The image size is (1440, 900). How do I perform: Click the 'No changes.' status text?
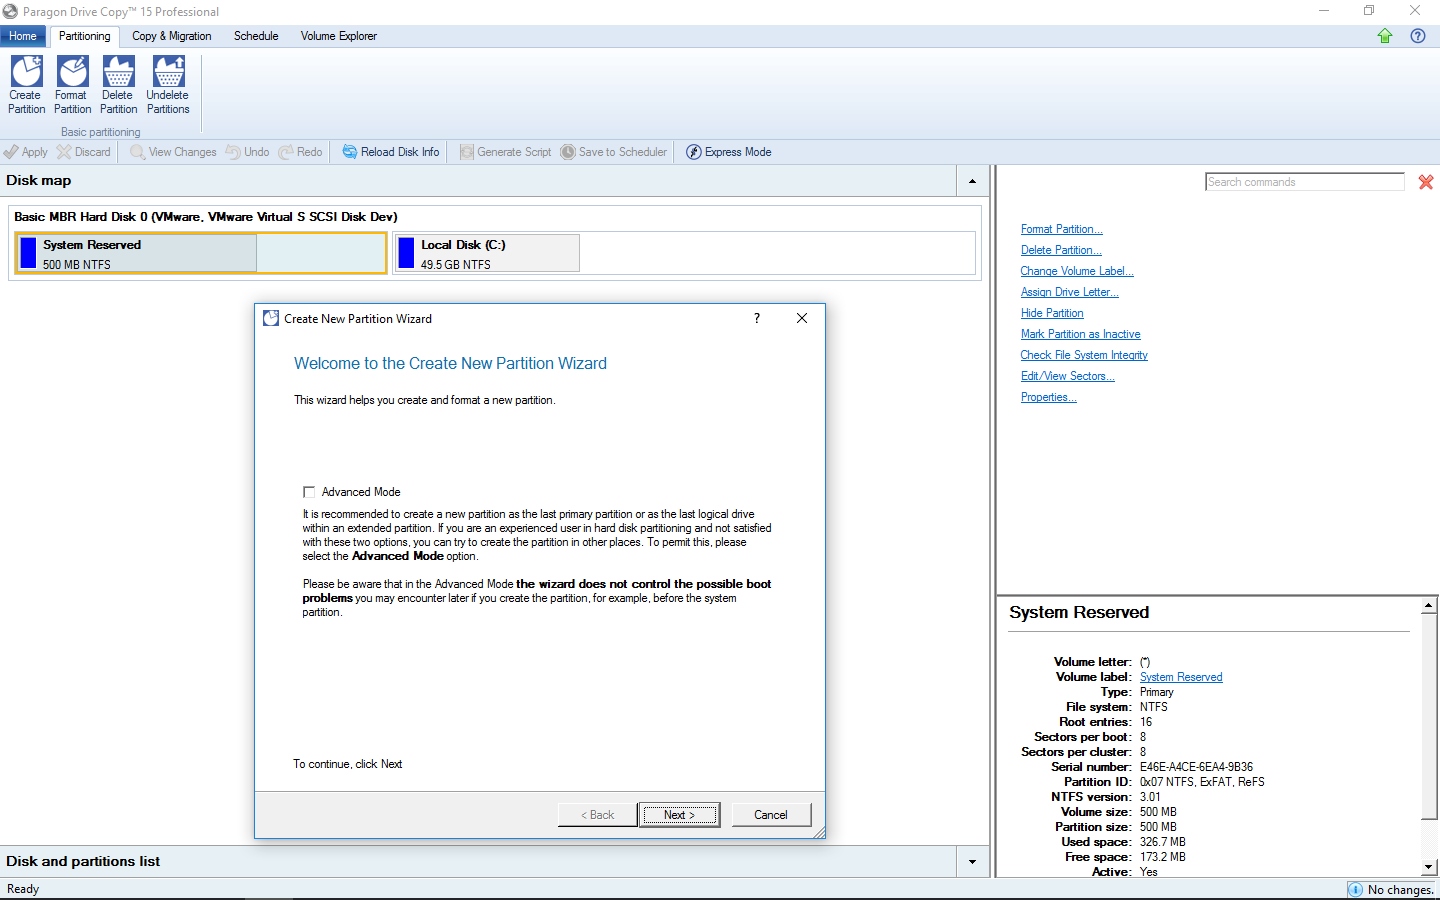pos(1400,890)
